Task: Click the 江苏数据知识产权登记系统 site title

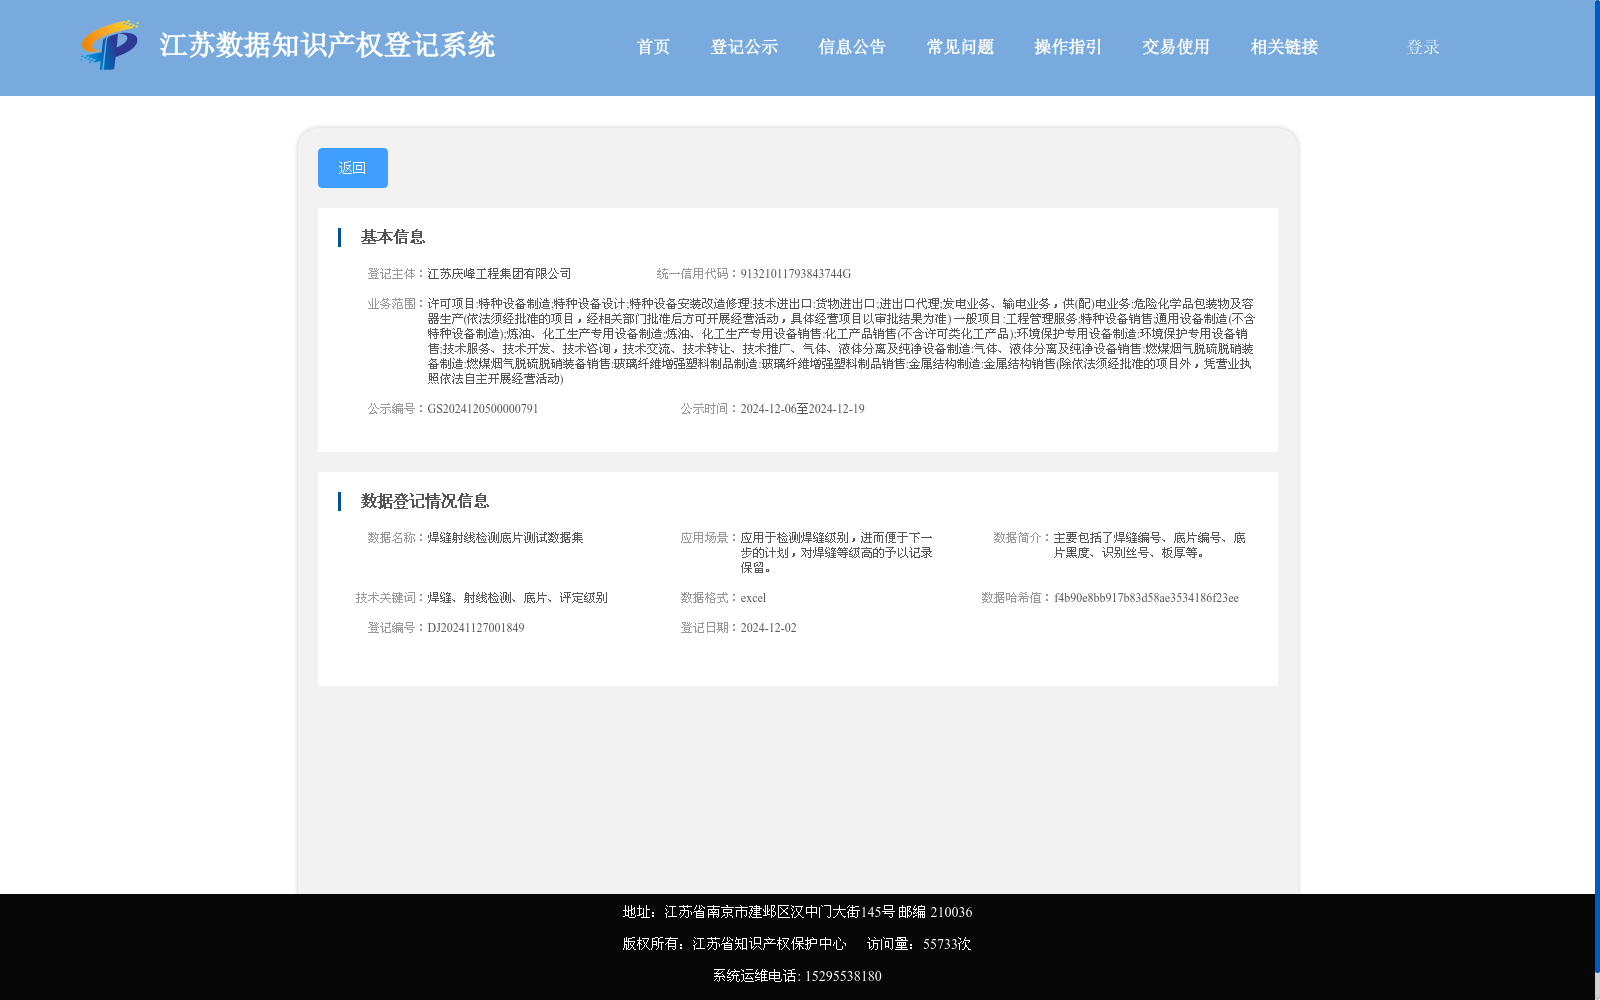Action: click(327, 45)
